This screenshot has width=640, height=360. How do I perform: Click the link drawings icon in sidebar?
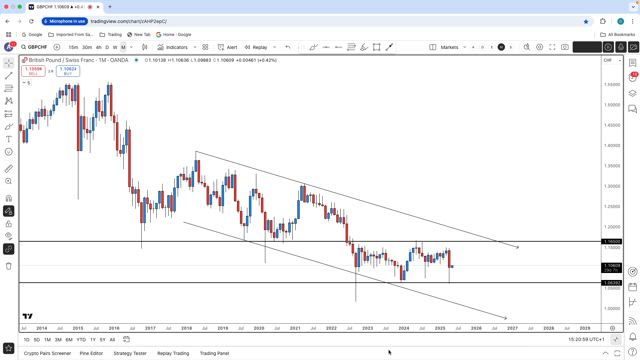[x=9, y=249]
